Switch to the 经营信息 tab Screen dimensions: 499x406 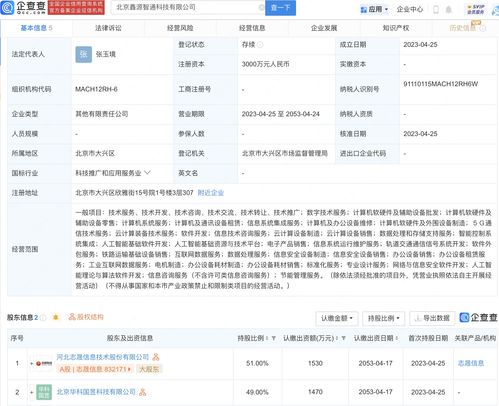pyautogui.click(x=252, y=28)
